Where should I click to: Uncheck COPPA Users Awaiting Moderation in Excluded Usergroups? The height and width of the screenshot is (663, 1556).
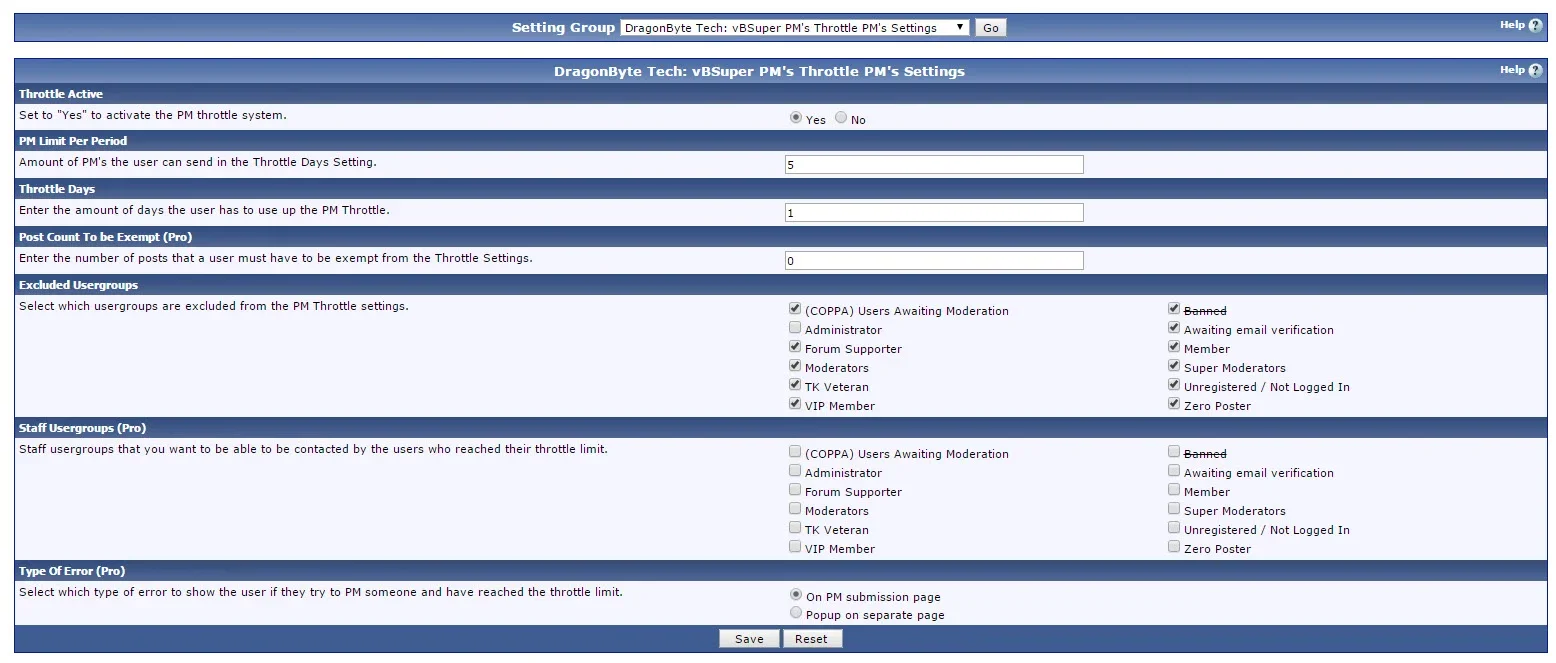tap(795, 309)
